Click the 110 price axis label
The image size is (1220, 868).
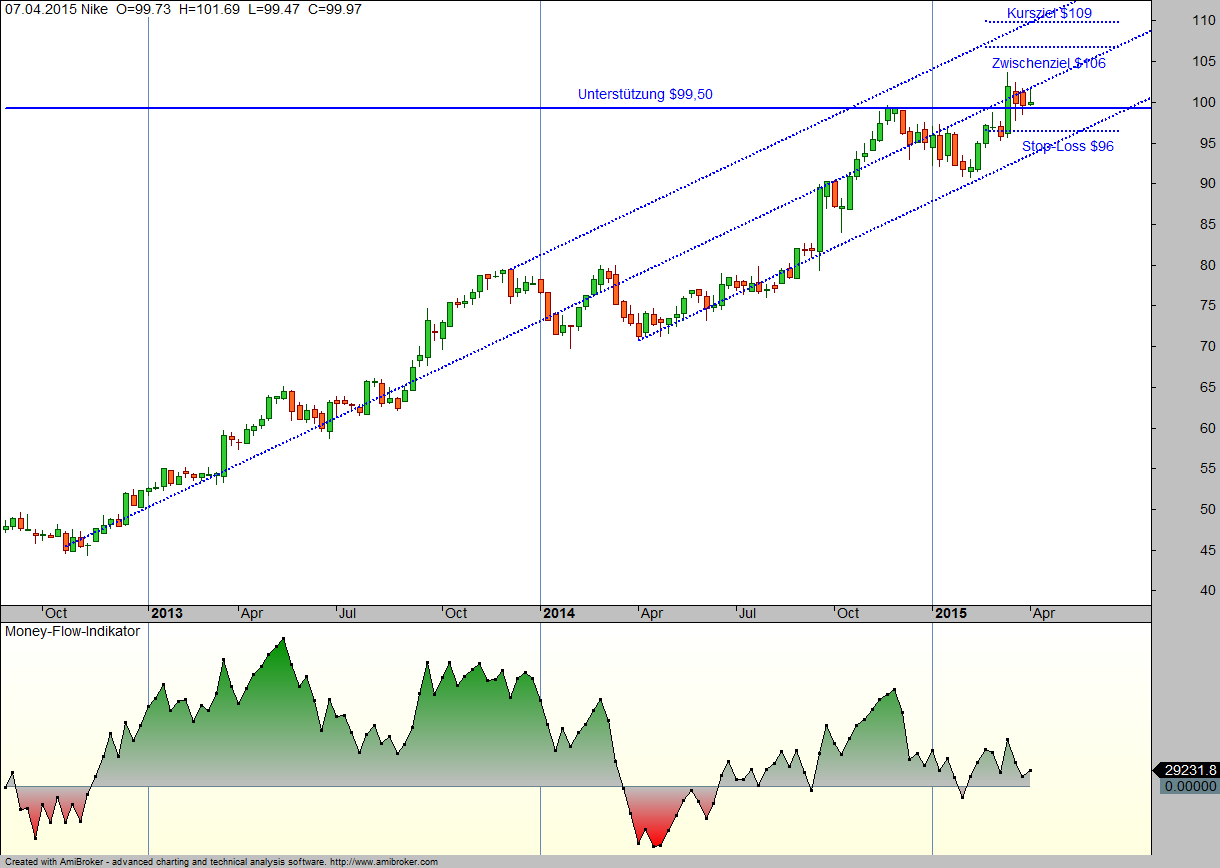point(1203,21)
